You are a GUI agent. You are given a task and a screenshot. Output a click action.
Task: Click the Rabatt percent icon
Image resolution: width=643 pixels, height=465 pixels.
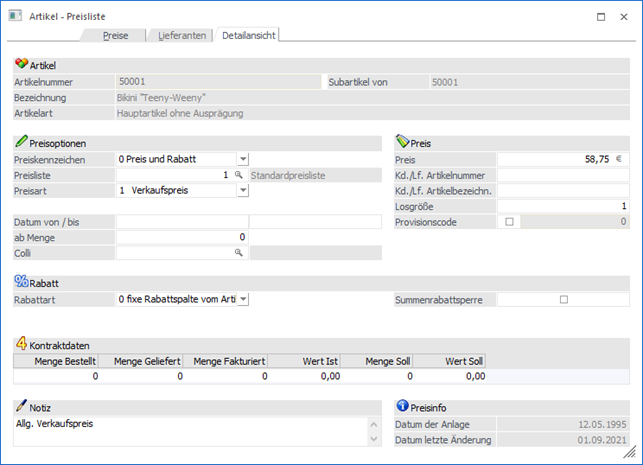[x=21, y=282]
